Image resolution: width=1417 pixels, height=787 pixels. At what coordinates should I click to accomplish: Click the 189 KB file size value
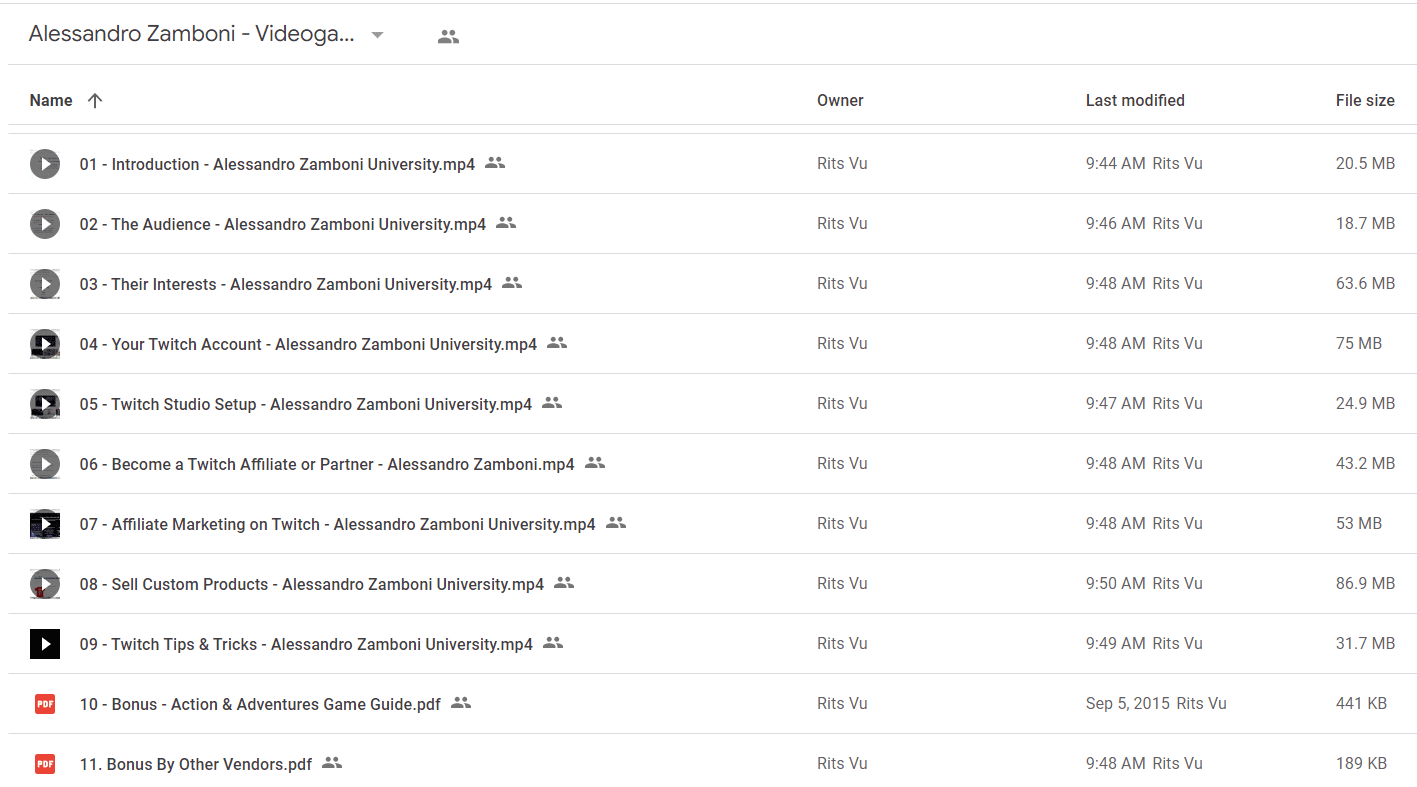1361,763
